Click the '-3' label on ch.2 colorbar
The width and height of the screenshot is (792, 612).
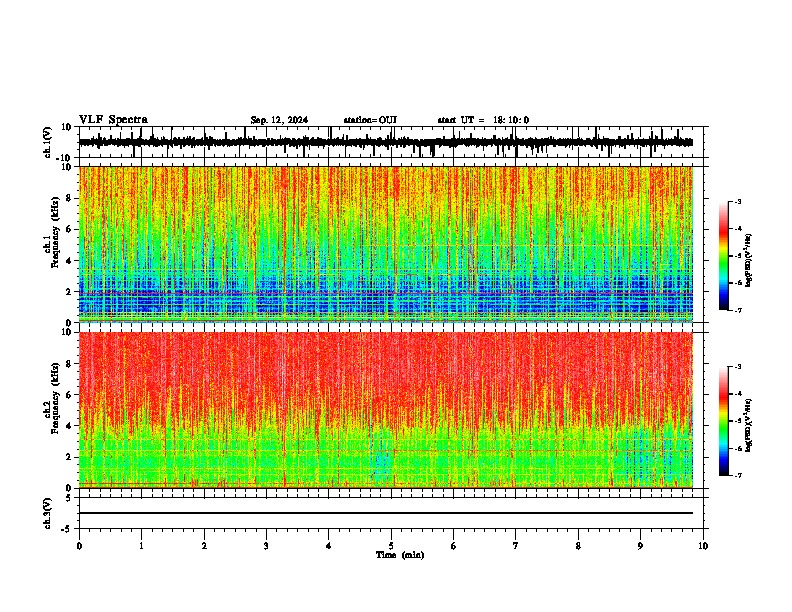click(737, 367)
